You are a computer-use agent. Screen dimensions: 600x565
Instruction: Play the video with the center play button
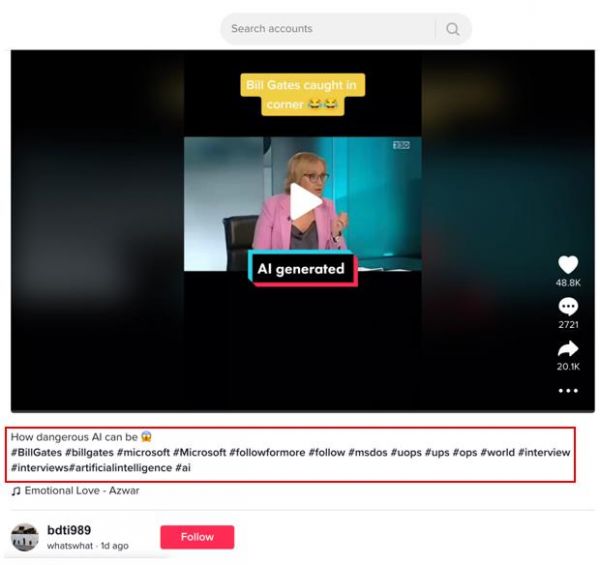pyautogui.click(x=305, y=202)
